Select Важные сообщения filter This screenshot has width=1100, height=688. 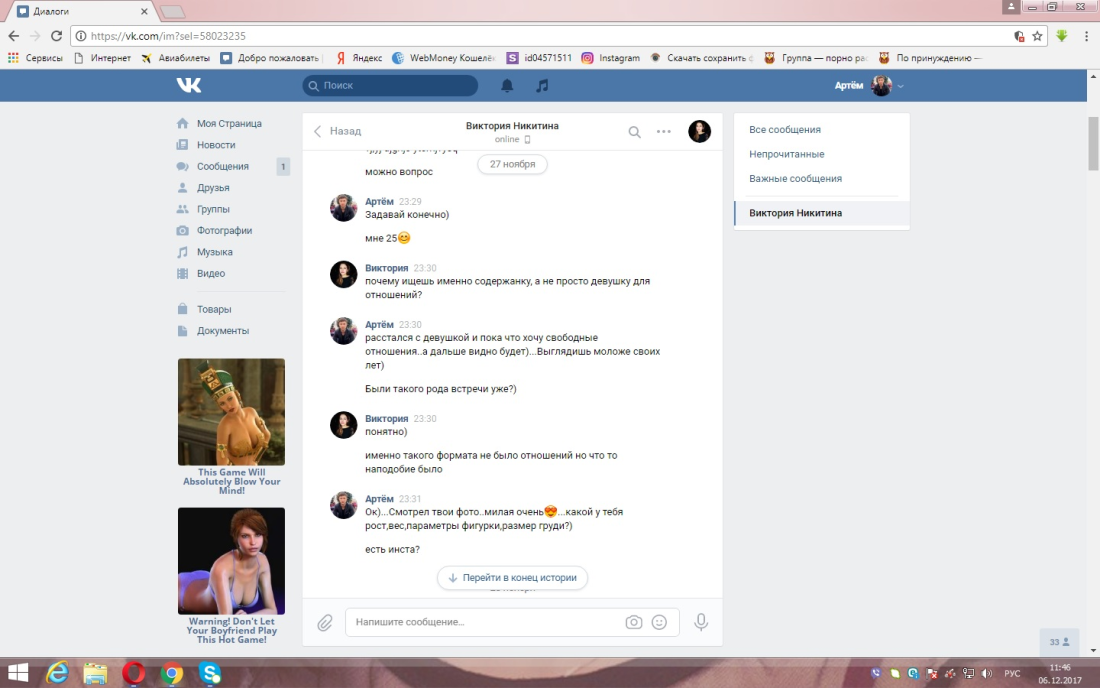pyautogui.click(x=795, y=179)
